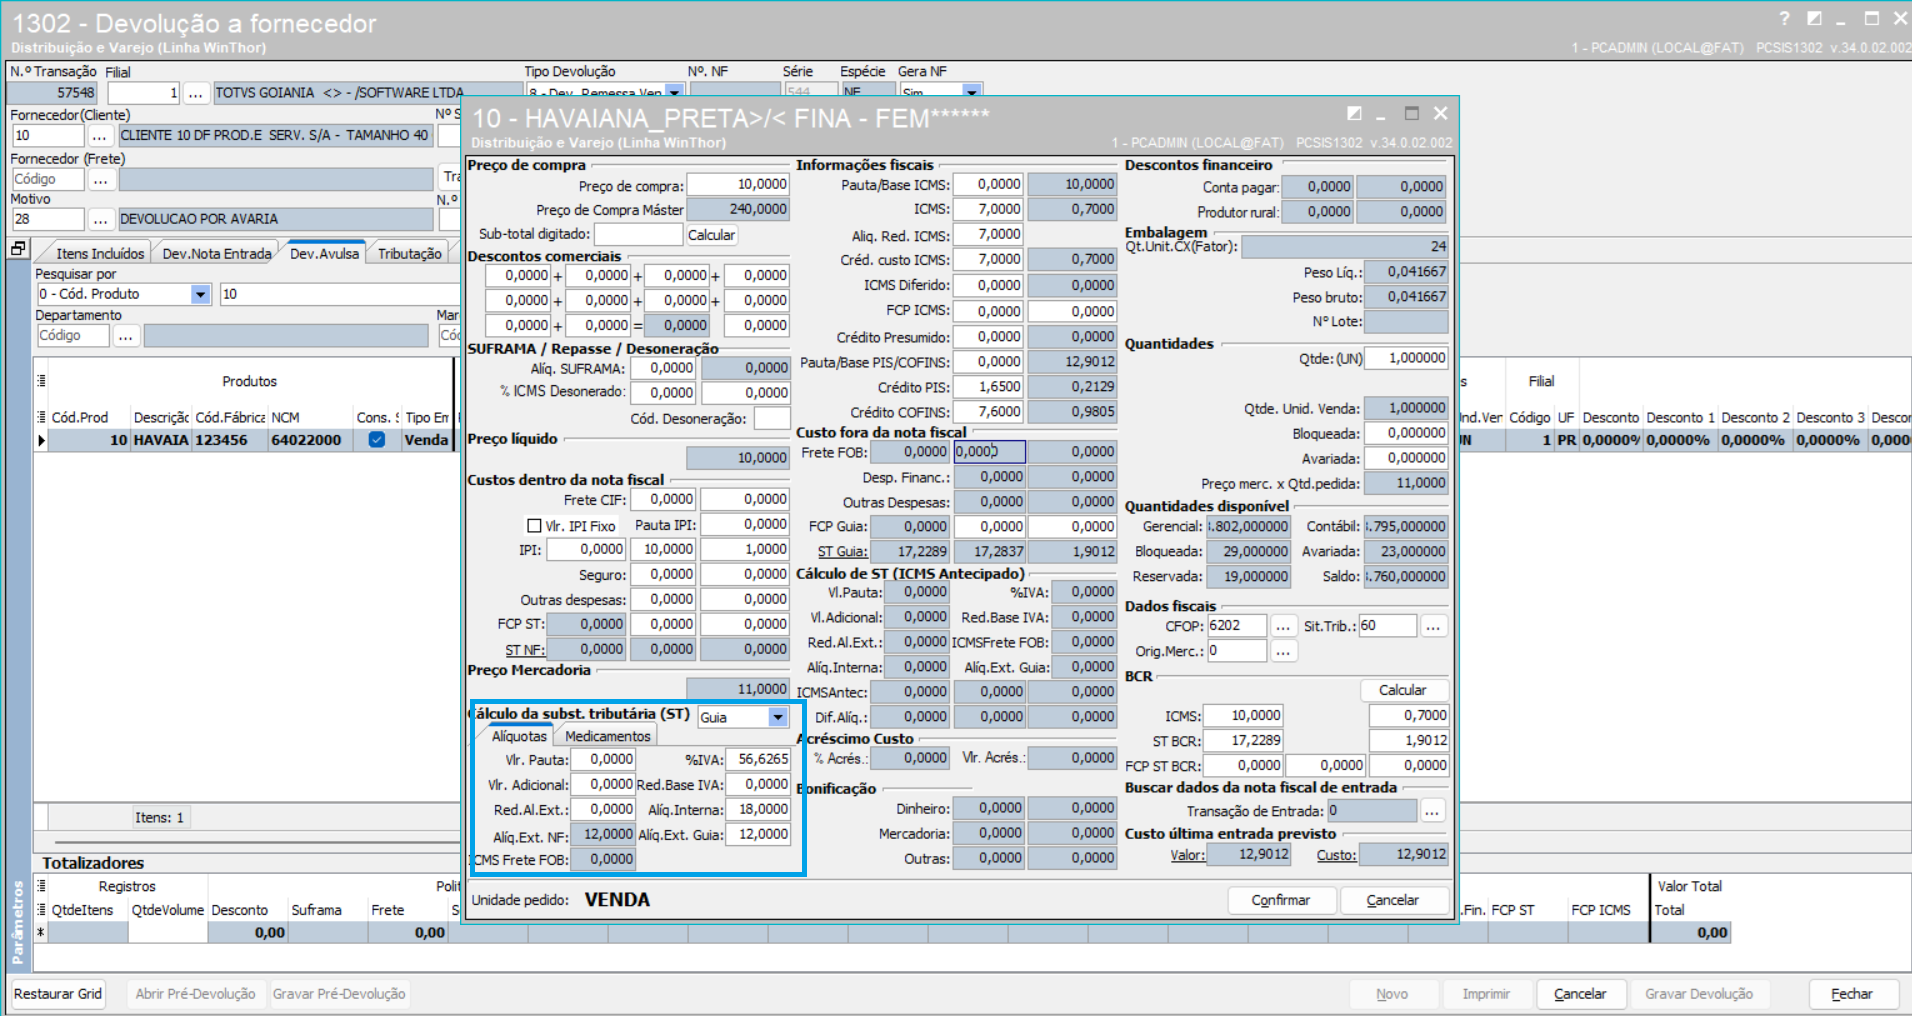Focus the Qtde (UN) quantity field
Image resolution: width=1912 pixels, height=1016 pixels.
[x=1406, y=358]
